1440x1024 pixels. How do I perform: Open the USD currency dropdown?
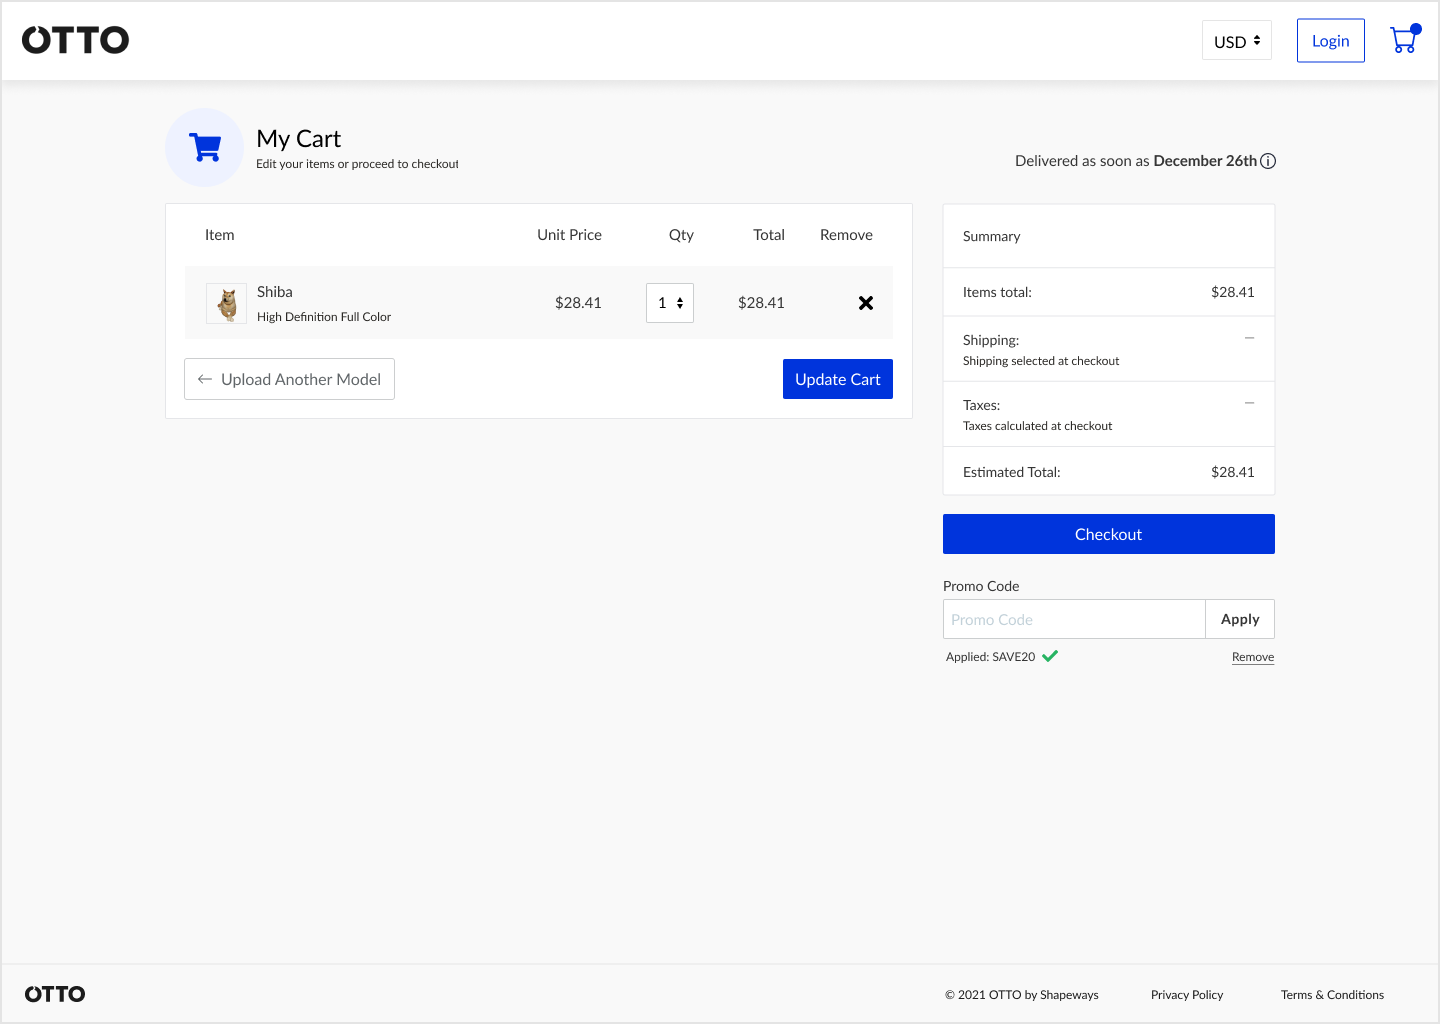point(1237,41)
